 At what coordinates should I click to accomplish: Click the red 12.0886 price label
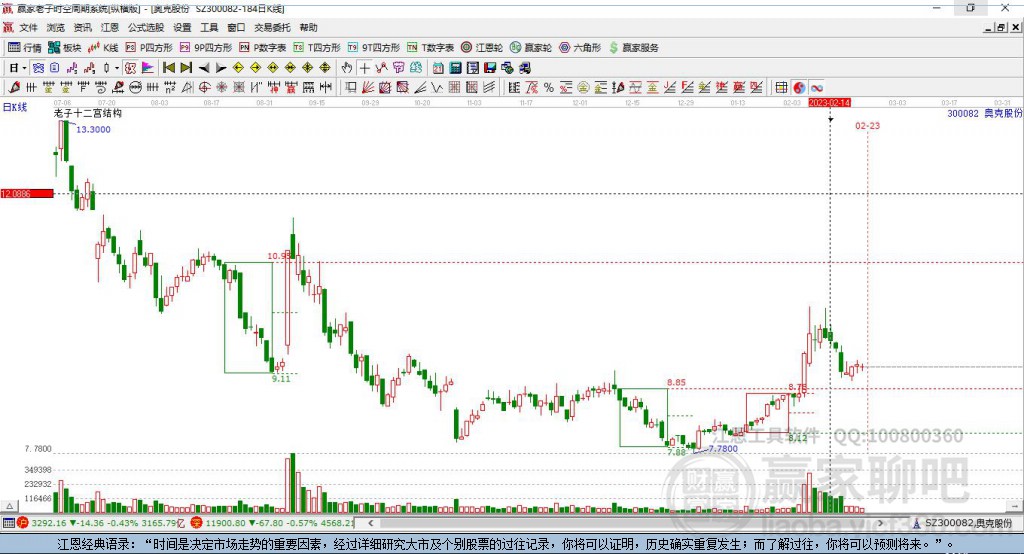pyautogui.click(x=27, y=193)
